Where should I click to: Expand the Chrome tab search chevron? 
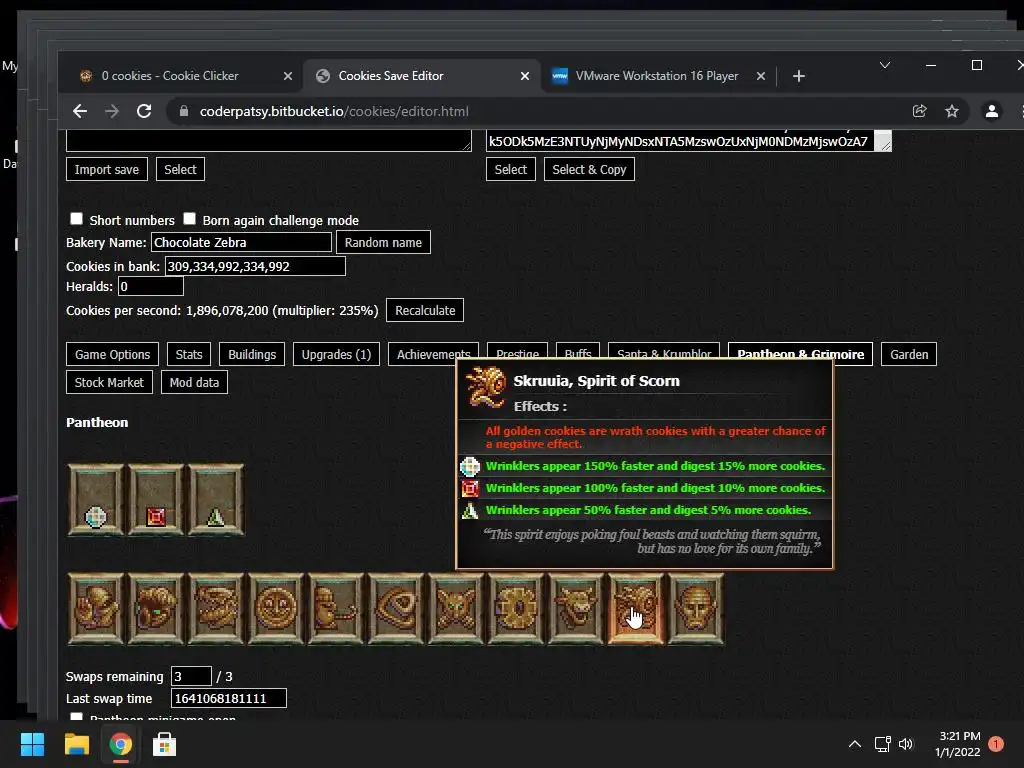pos(885,65)
